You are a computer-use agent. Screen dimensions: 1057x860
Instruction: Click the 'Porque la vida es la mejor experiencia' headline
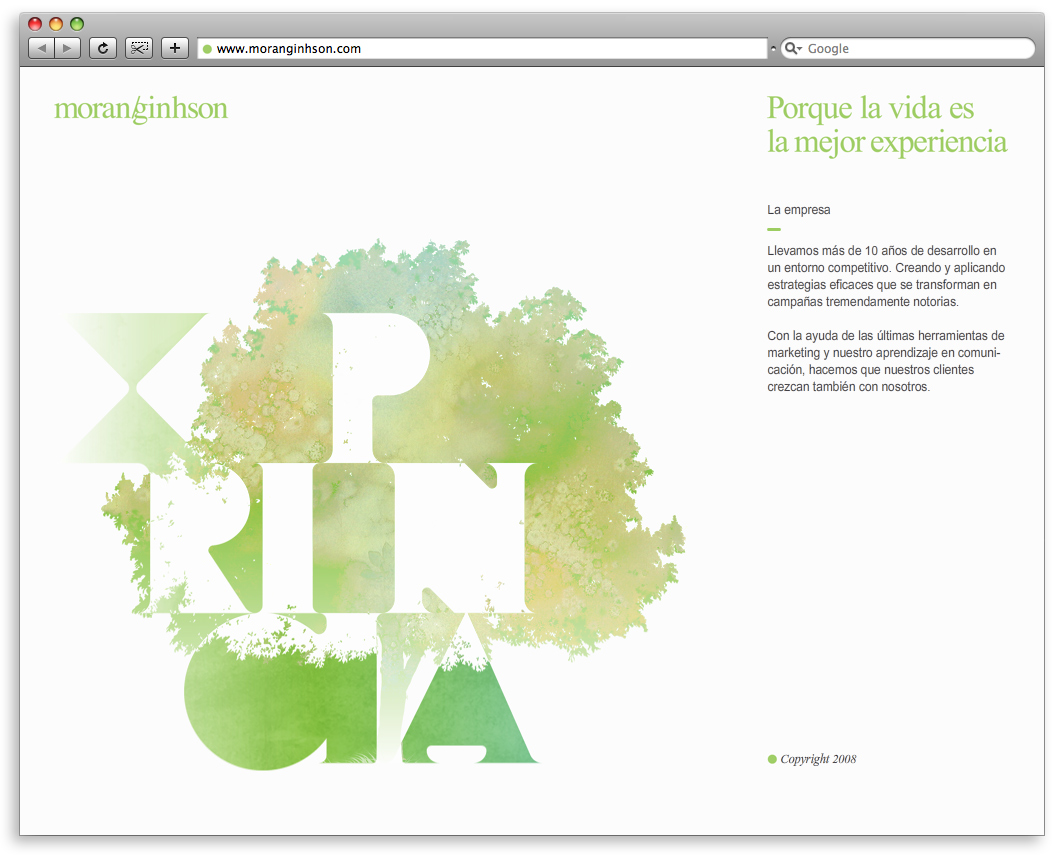pos(886,124)
